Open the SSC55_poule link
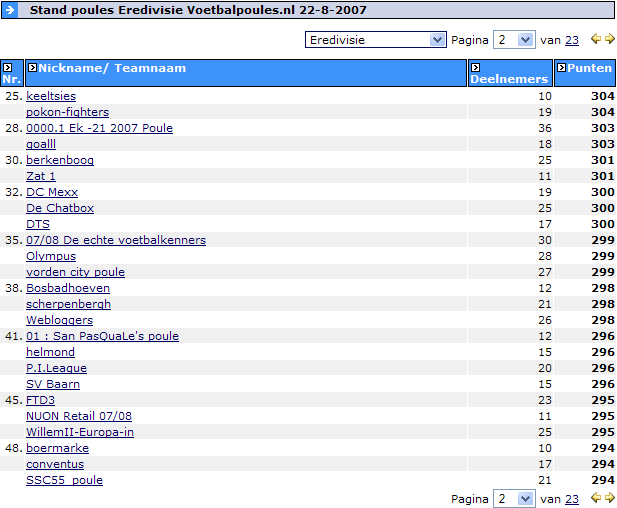This screenshot has height=508, width=617. 64,480
